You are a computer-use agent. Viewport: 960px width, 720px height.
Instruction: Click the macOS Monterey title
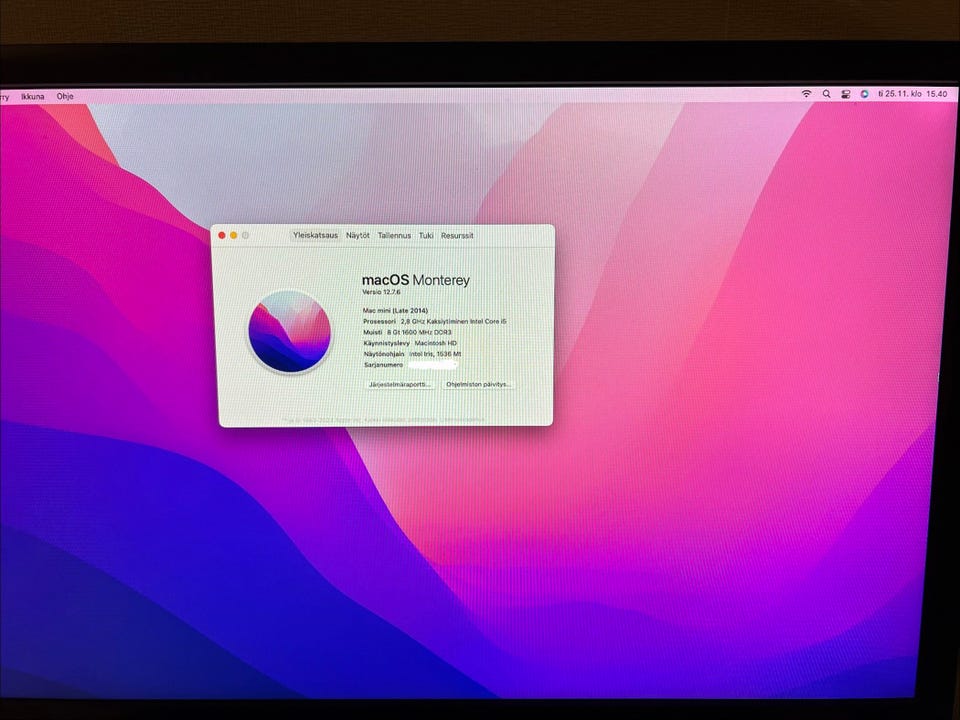tap(416, 280)
